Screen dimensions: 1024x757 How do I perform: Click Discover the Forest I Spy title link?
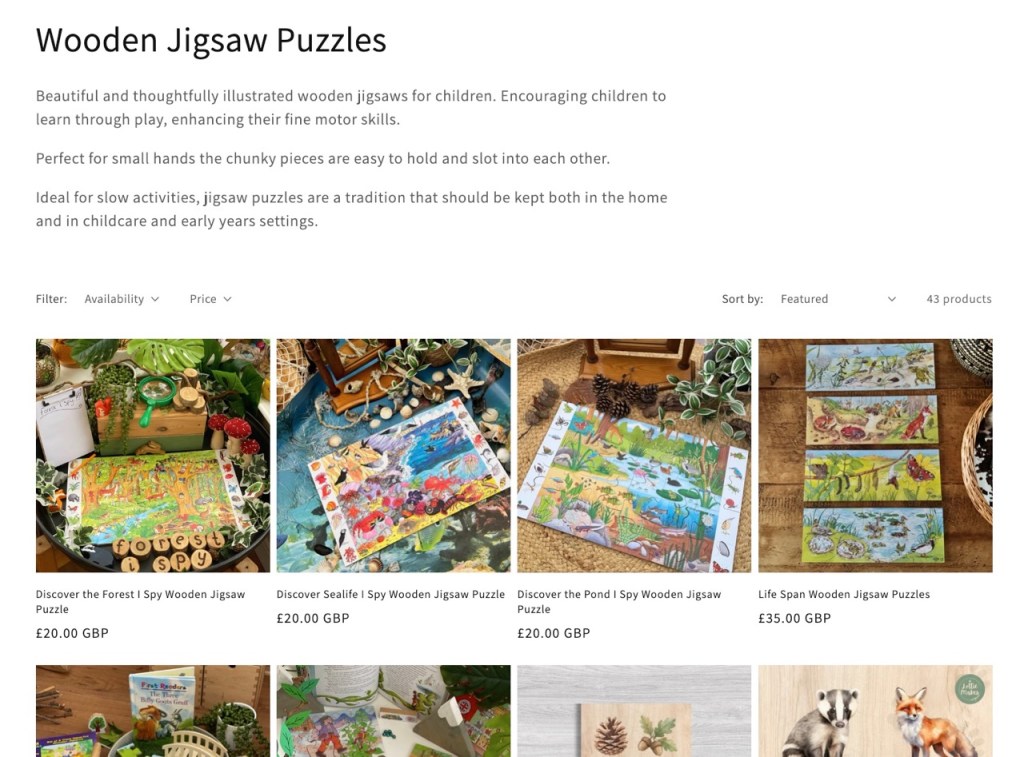(x=140, y=602)
